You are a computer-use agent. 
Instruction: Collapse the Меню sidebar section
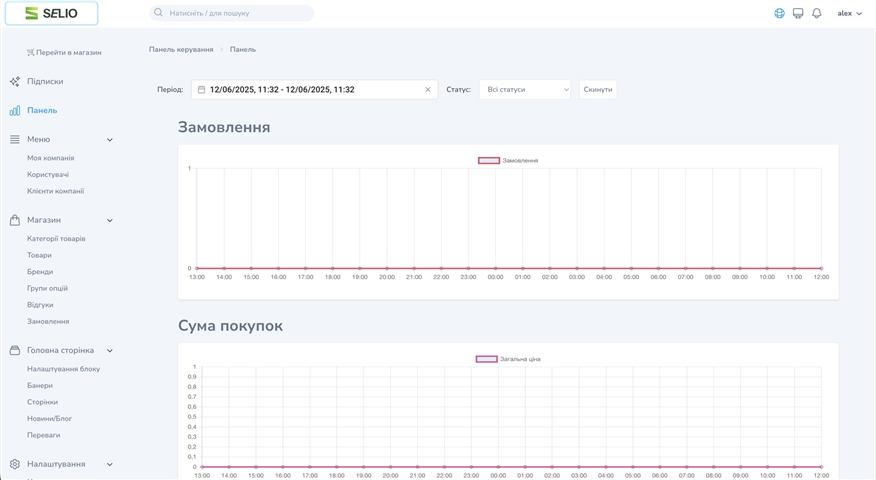tap(110, 140)
